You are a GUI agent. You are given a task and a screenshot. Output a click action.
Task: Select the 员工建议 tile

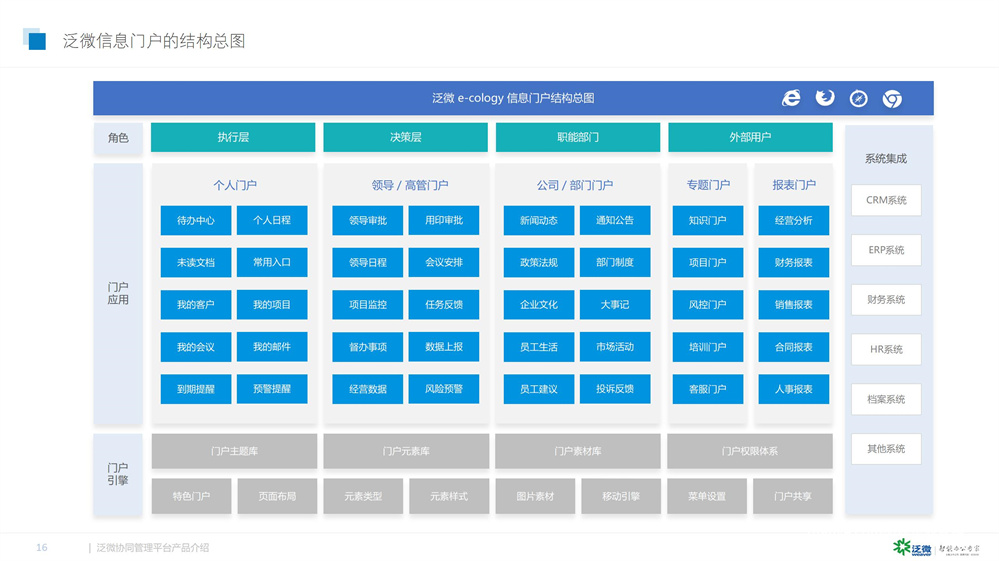click(x=539, y=389)
